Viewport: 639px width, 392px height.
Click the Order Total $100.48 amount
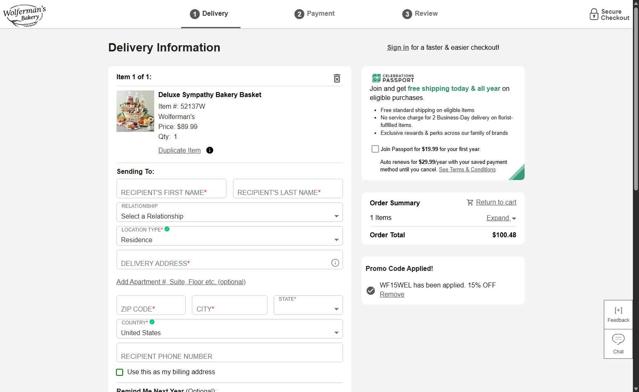click(x=504, y=235)
